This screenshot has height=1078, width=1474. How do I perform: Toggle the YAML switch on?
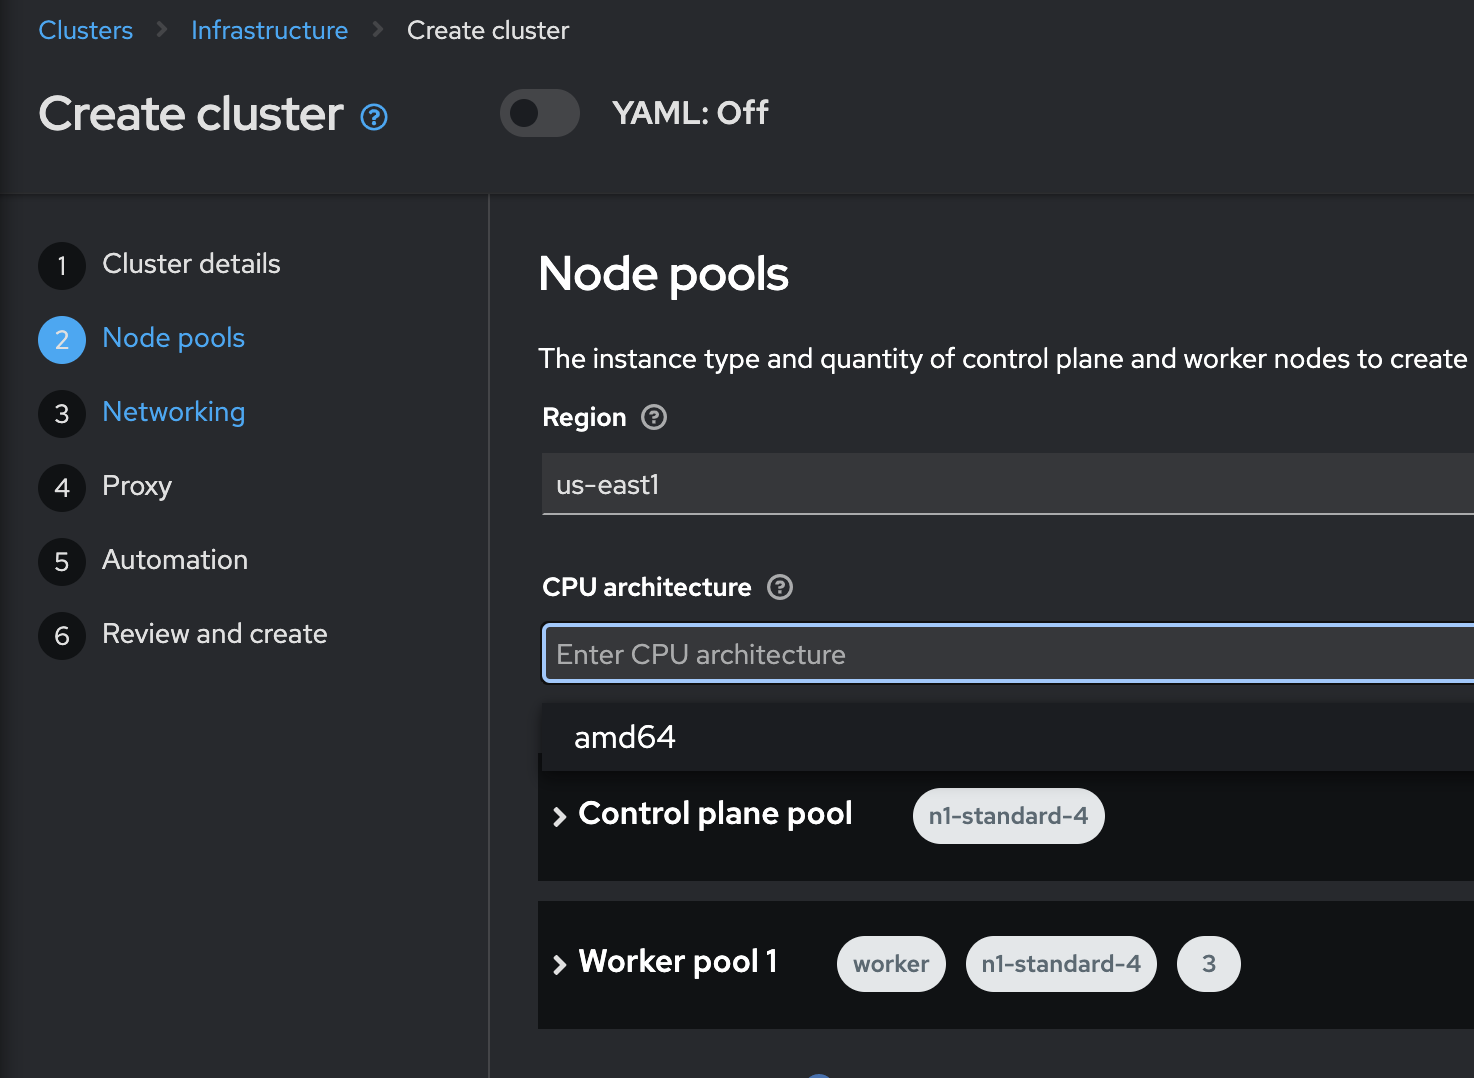tap(540, 113)
